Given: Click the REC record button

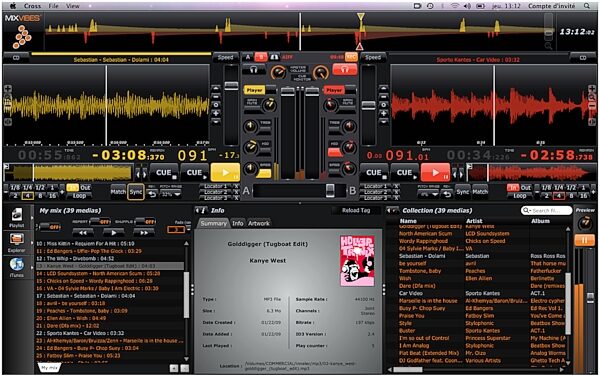Looking at the screenshot, I should coord(351,57).
